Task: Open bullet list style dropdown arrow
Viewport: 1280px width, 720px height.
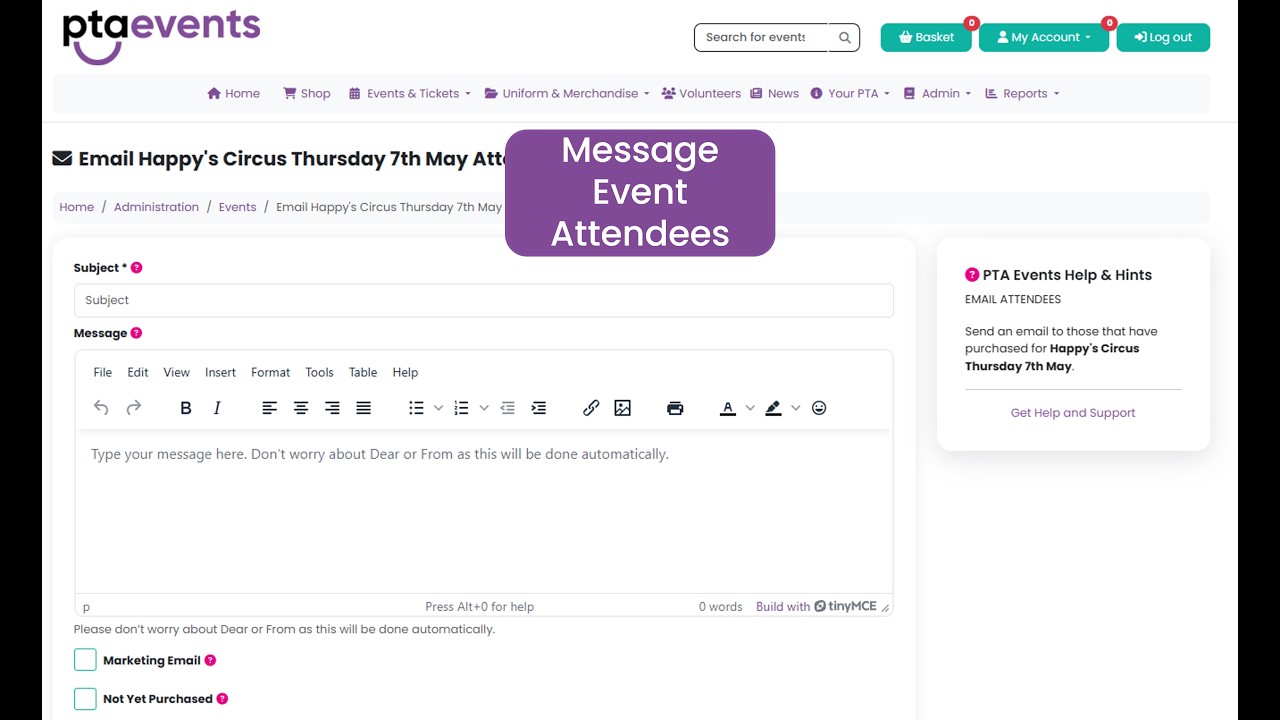Action: pyautogui.click(x=438, y=408)
